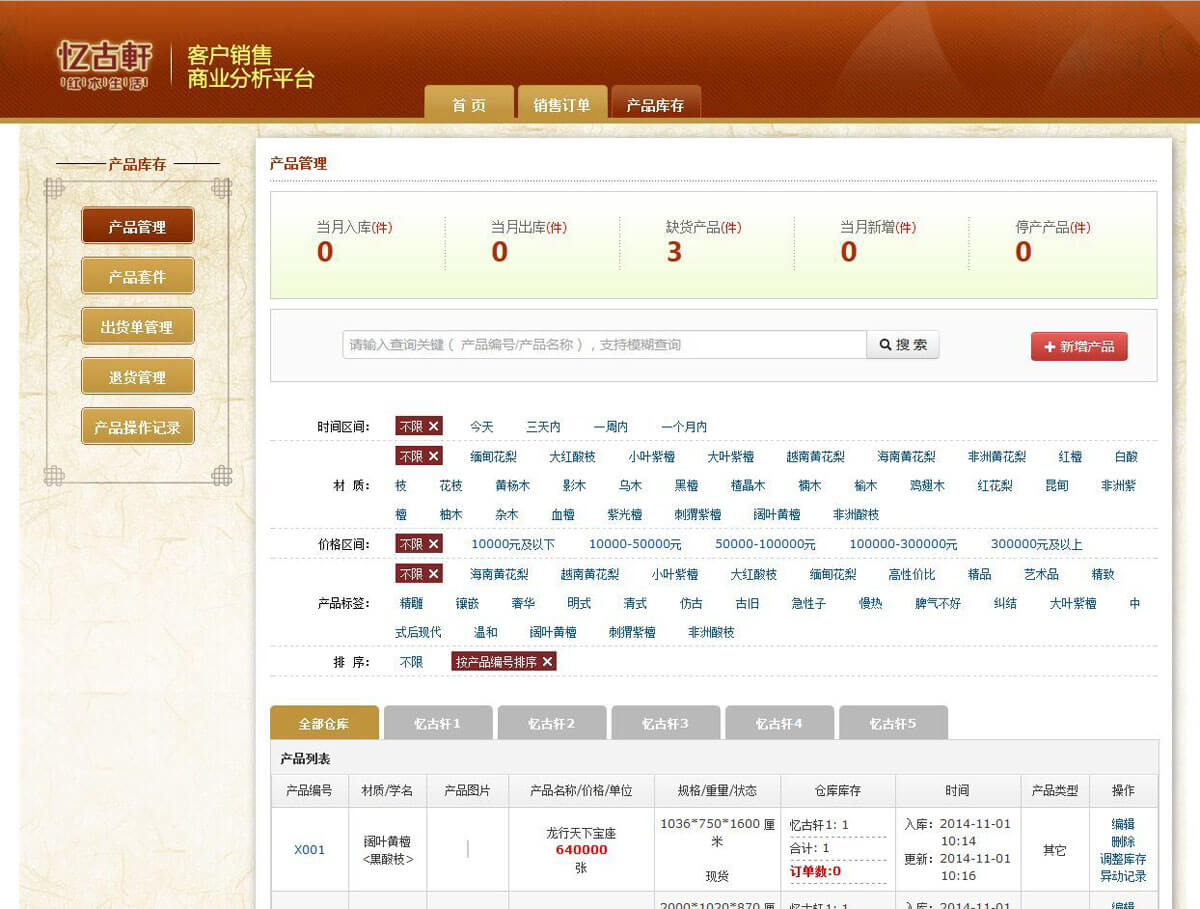Click the 忆古軒 logo in header
The width and height of the screenshot is (1200, 909).
tap(104, 65)
